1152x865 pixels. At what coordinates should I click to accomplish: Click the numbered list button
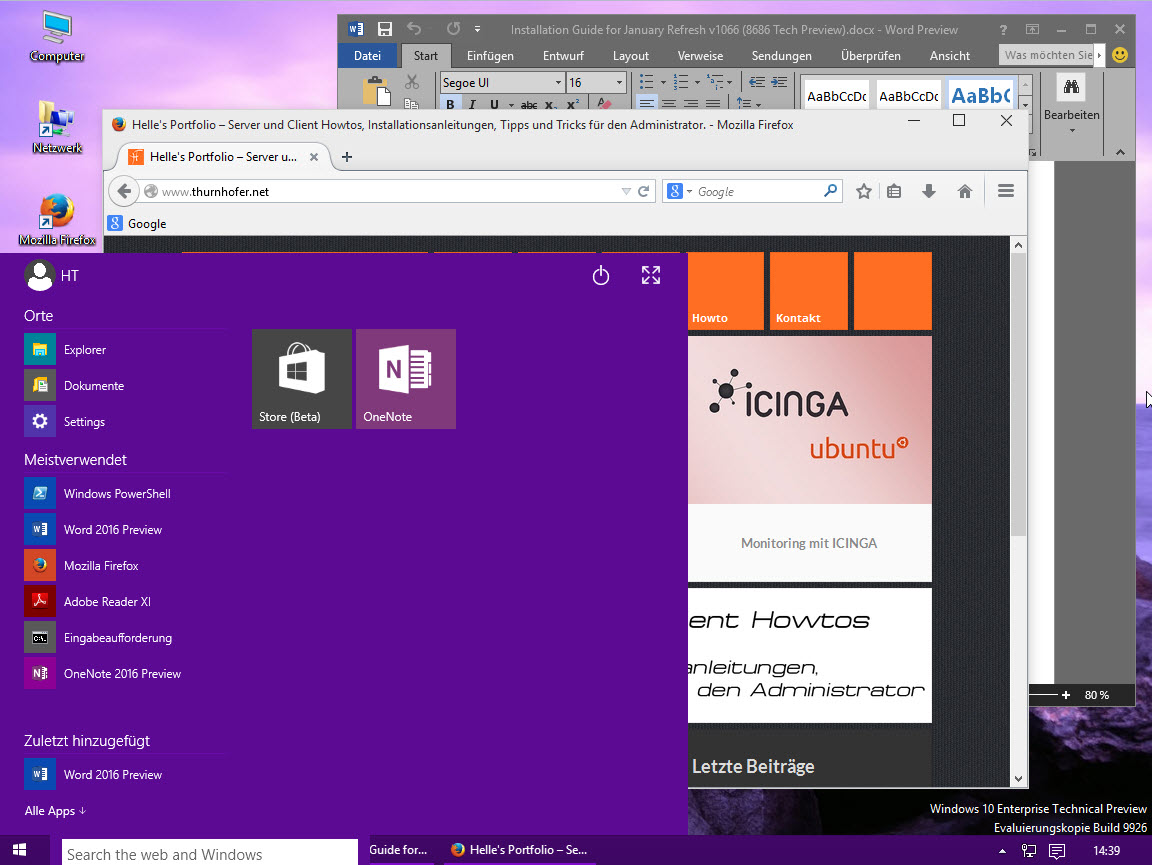coord(681,82)
